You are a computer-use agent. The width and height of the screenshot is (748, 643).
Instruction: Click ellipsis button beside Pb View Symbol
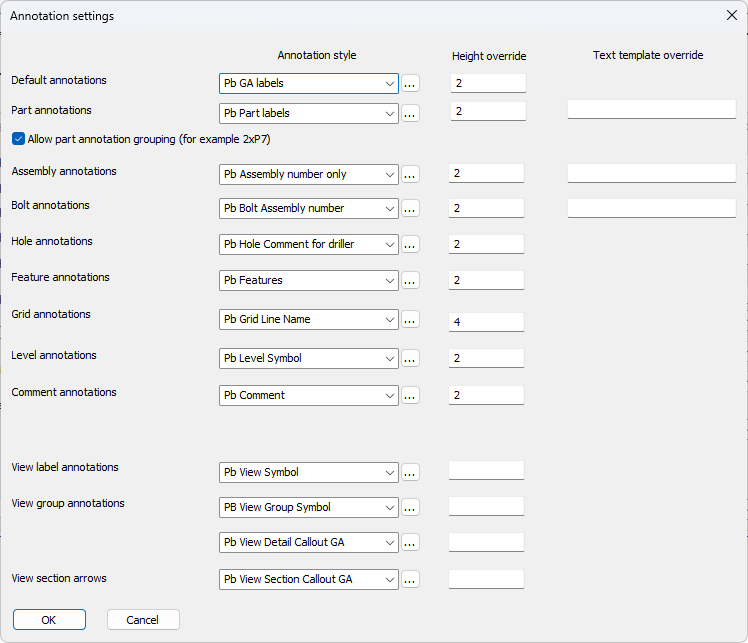pos(410,473)
